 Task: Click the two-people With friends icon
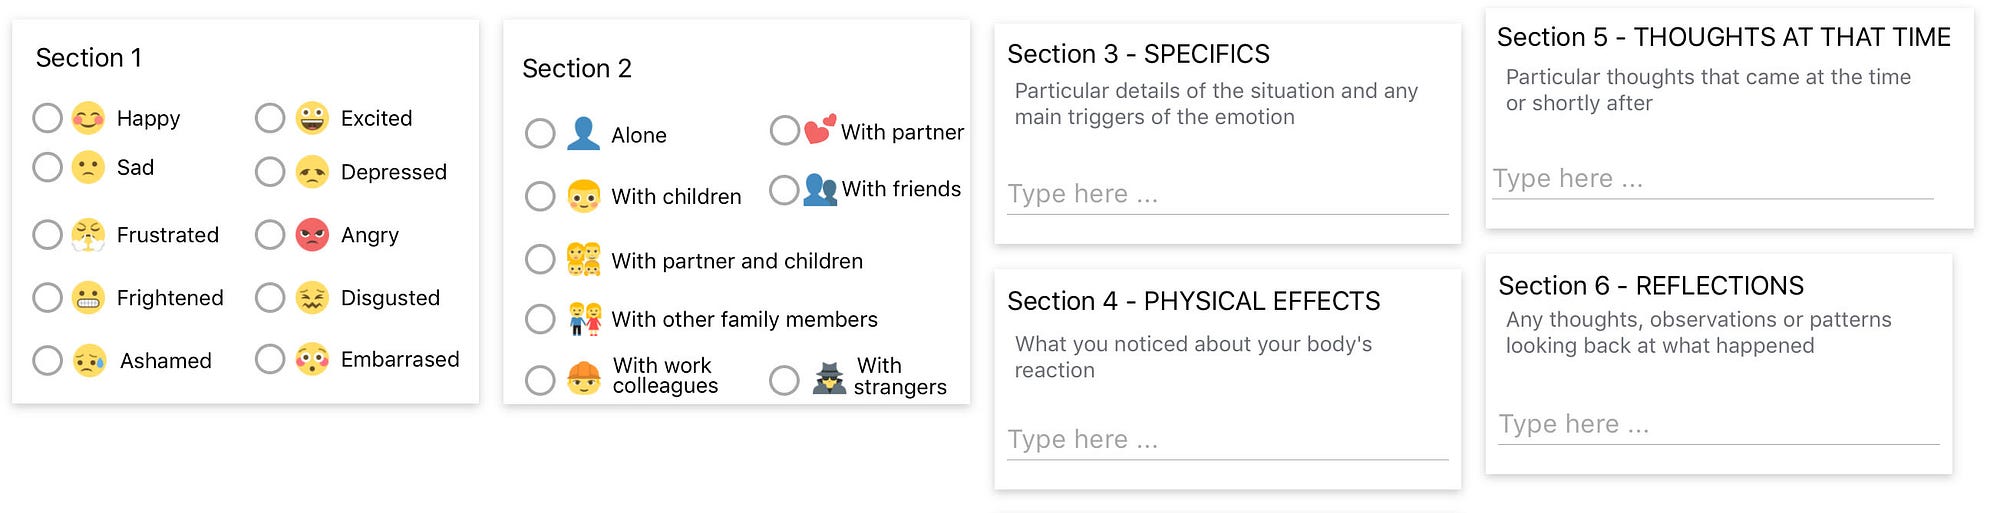coord(820,189)
